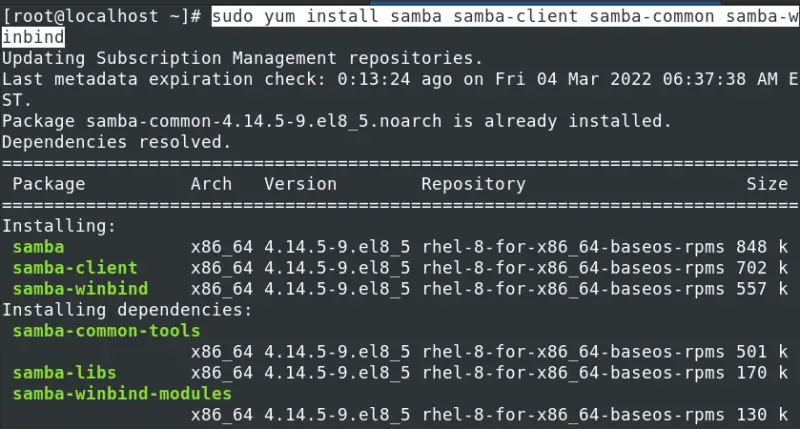Select the samba-client package name

point(75,268)
